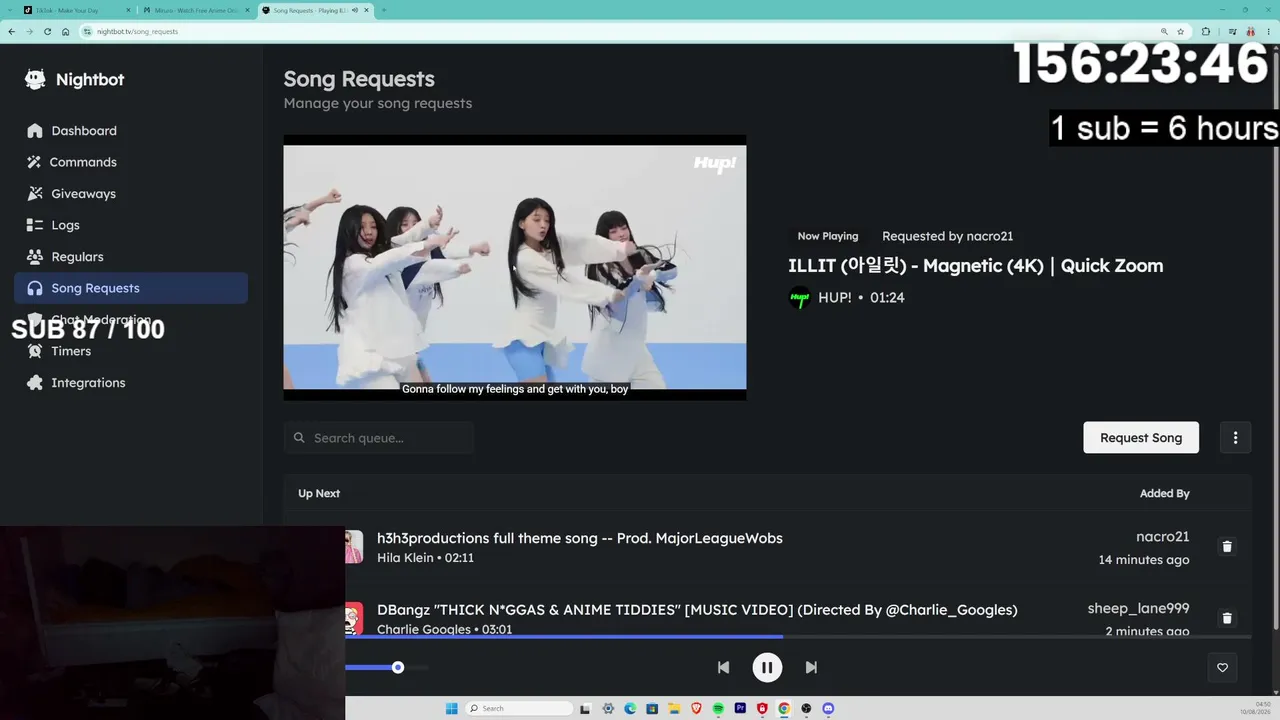Open Premiere Pro from the taskbar
The width and height of the screenshot is (1280, 720).
click(x=740, y=708)
